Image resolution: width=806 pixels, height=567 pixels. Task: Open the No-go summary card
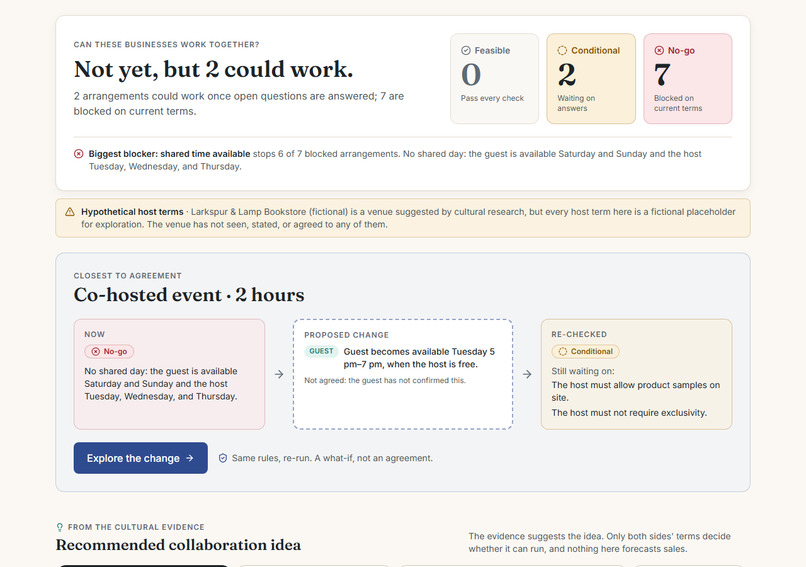pos(688,79)
